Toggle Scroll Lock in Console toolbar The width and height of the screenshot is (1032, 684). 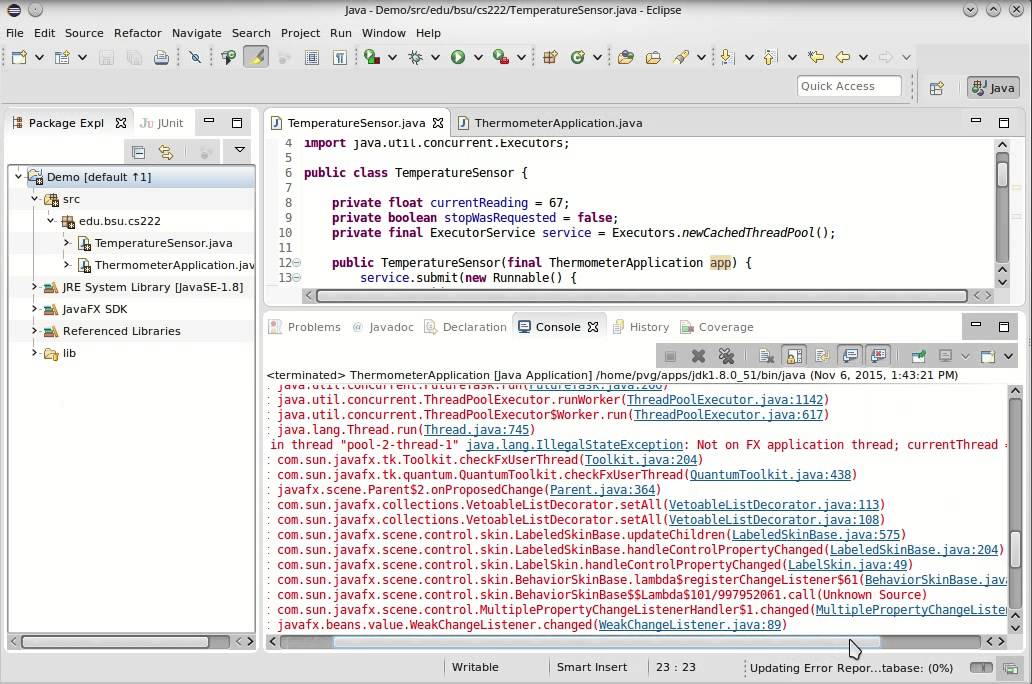(x=794, y=356)
